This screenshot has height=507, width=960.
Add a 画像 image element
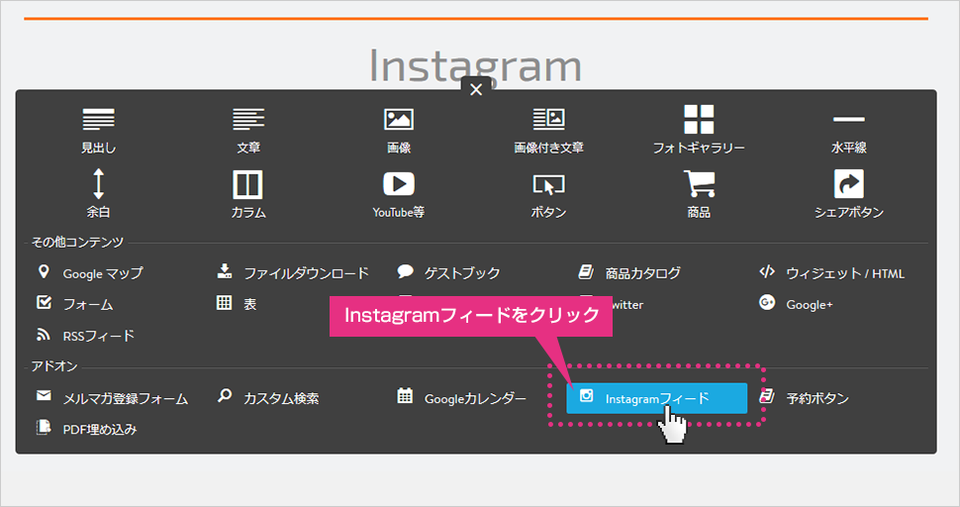(x=399, y=130)
